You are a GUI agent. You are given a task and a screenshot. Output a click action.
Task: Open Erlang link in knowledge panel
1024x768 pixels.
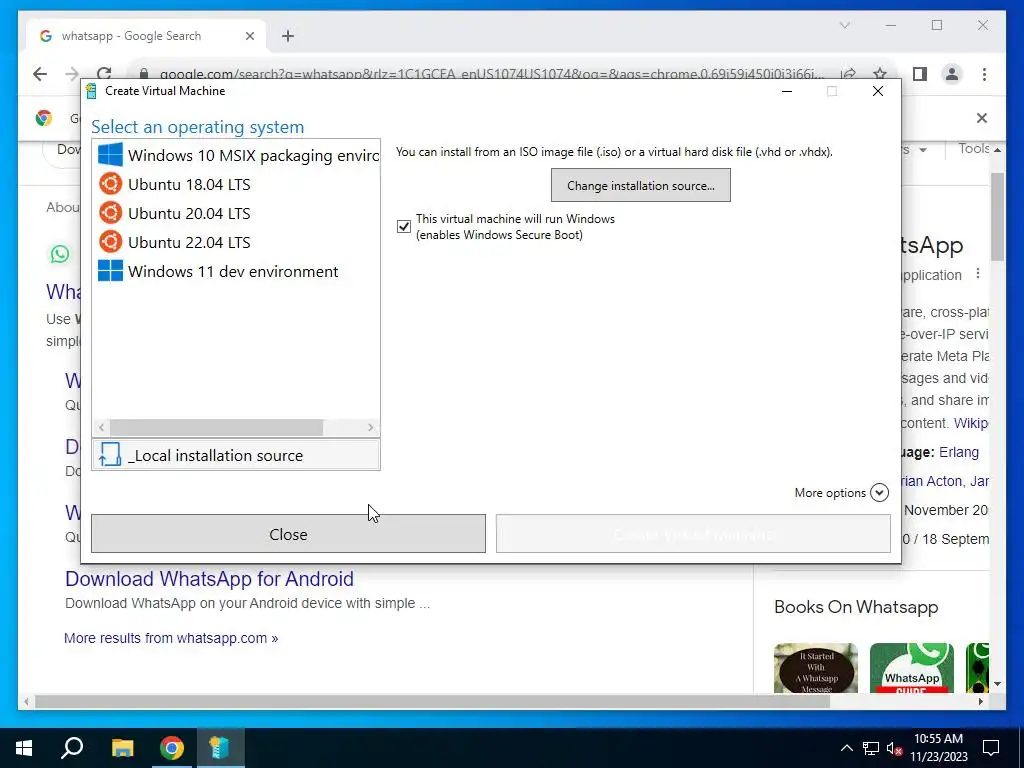pyautogui.click(x=959, y=452)
